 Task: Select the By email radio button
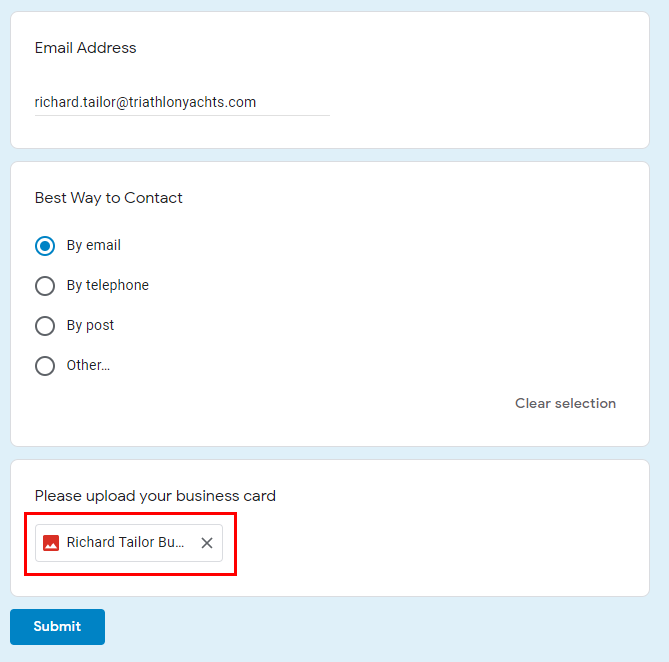45,246
